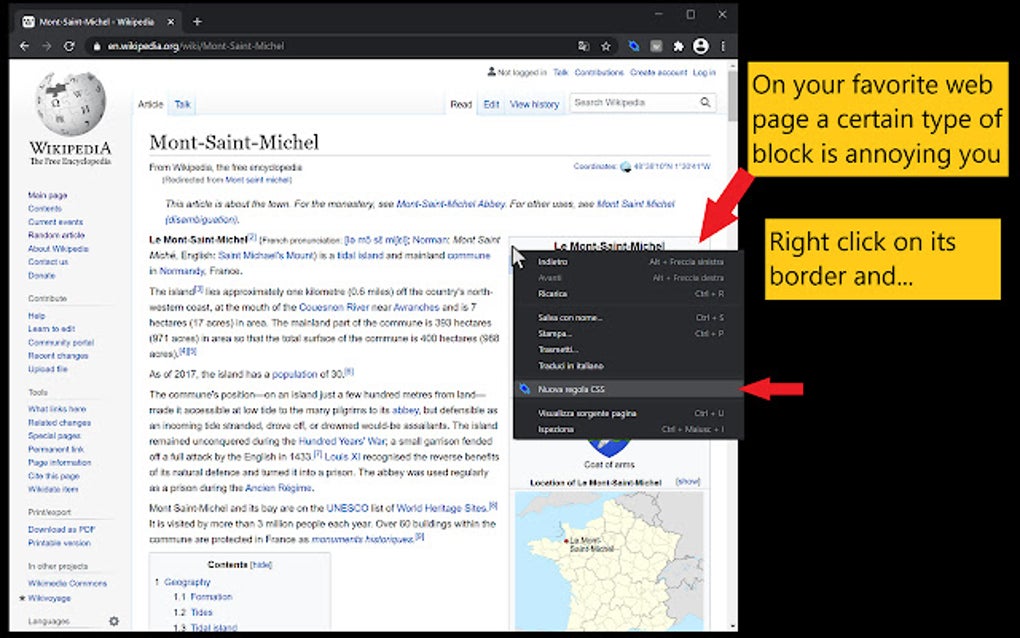Open Main page sidebar link
Image resolution: width=1020 pixels, height=638 pixels.
click(x=47, y=195)
